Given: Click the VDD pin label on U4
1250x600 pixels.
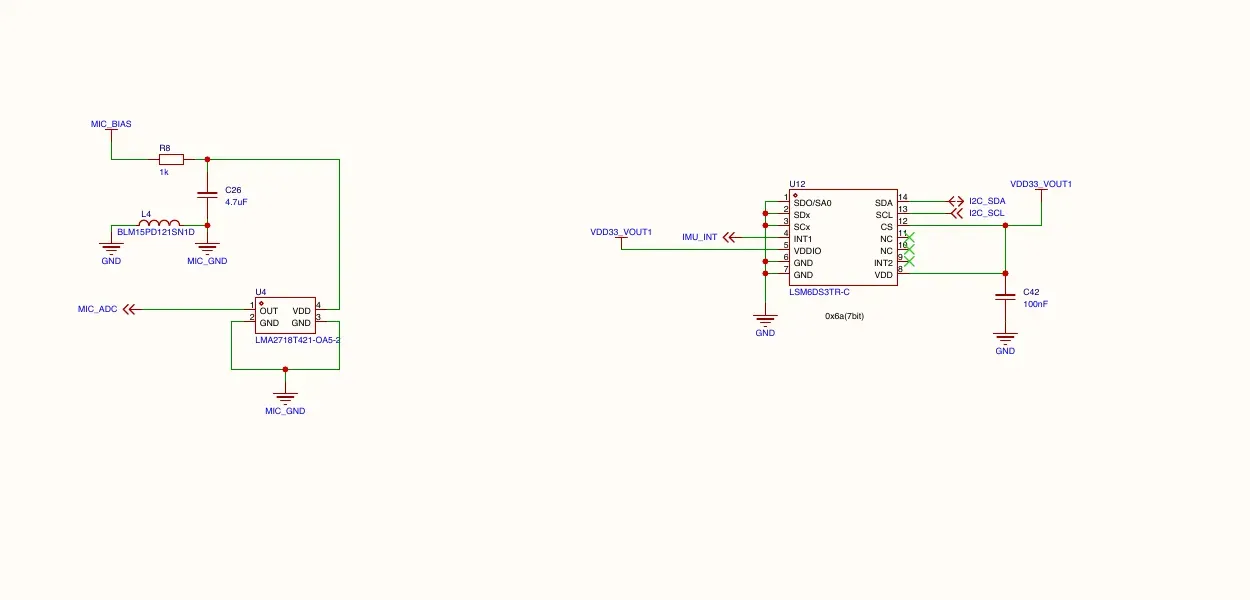Looking at the screenshot, I should (x=302, y=311).
